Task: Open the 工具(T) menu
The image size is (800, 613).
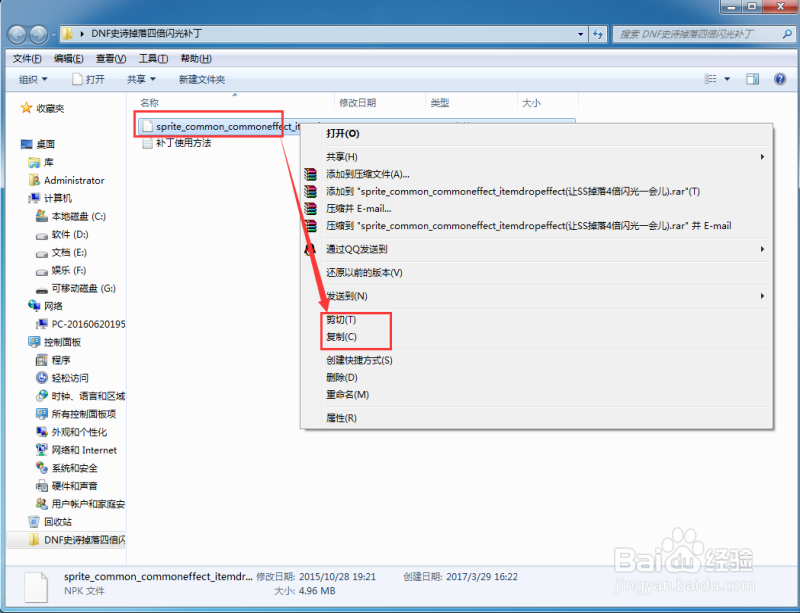Action: pyautogui.click(x=153, y=59)
